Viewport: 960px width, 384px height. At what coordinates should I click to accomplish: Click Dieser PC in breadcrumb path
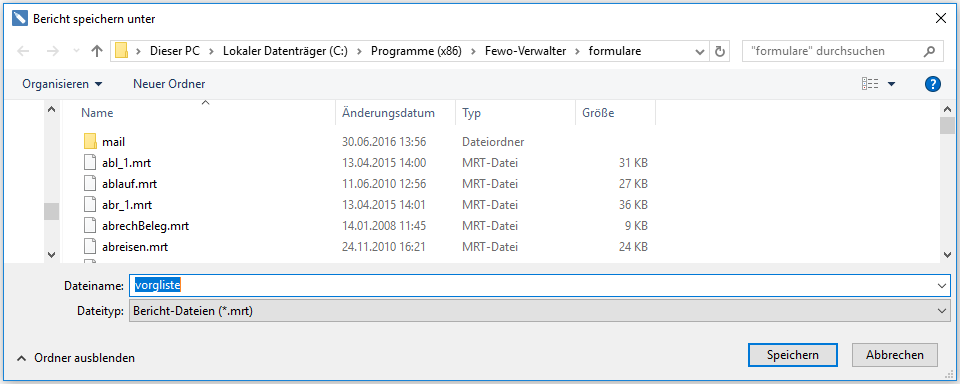tap(174, 51)
